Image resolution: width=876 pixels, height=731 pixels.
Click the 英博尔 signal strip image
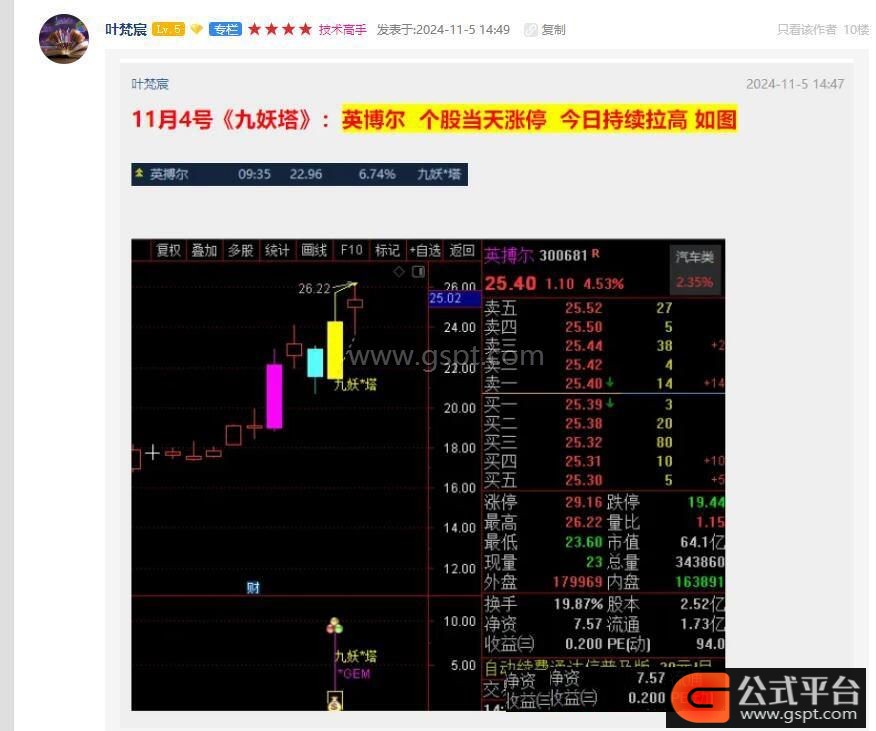(299, 174)
